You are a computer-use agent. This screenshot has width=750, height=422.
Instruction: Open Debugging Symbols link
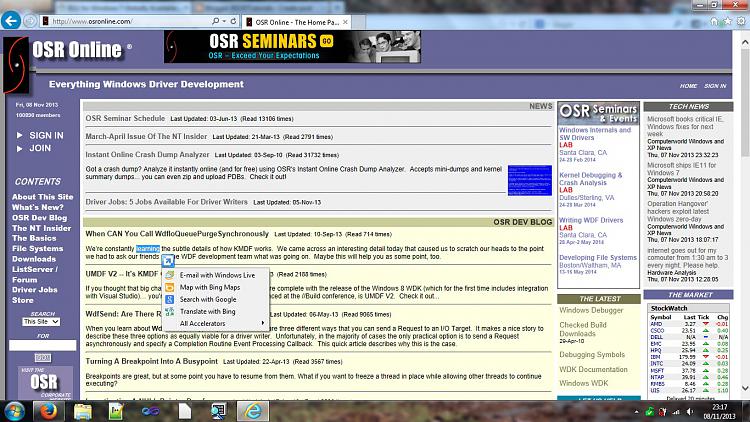592,355
